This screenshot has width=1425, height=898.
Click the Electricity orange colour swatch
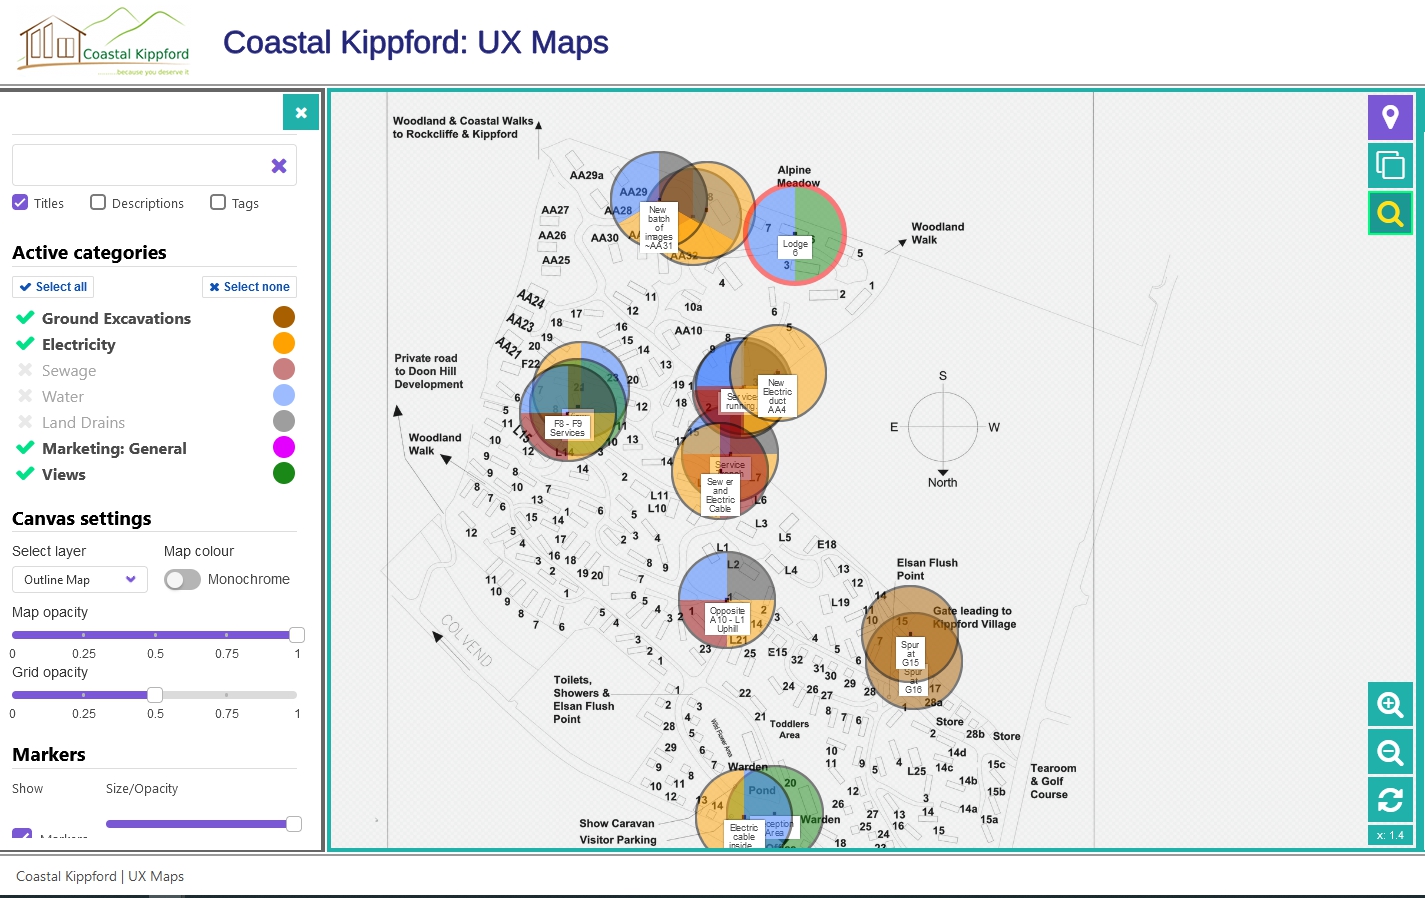(x=284, y=343)
